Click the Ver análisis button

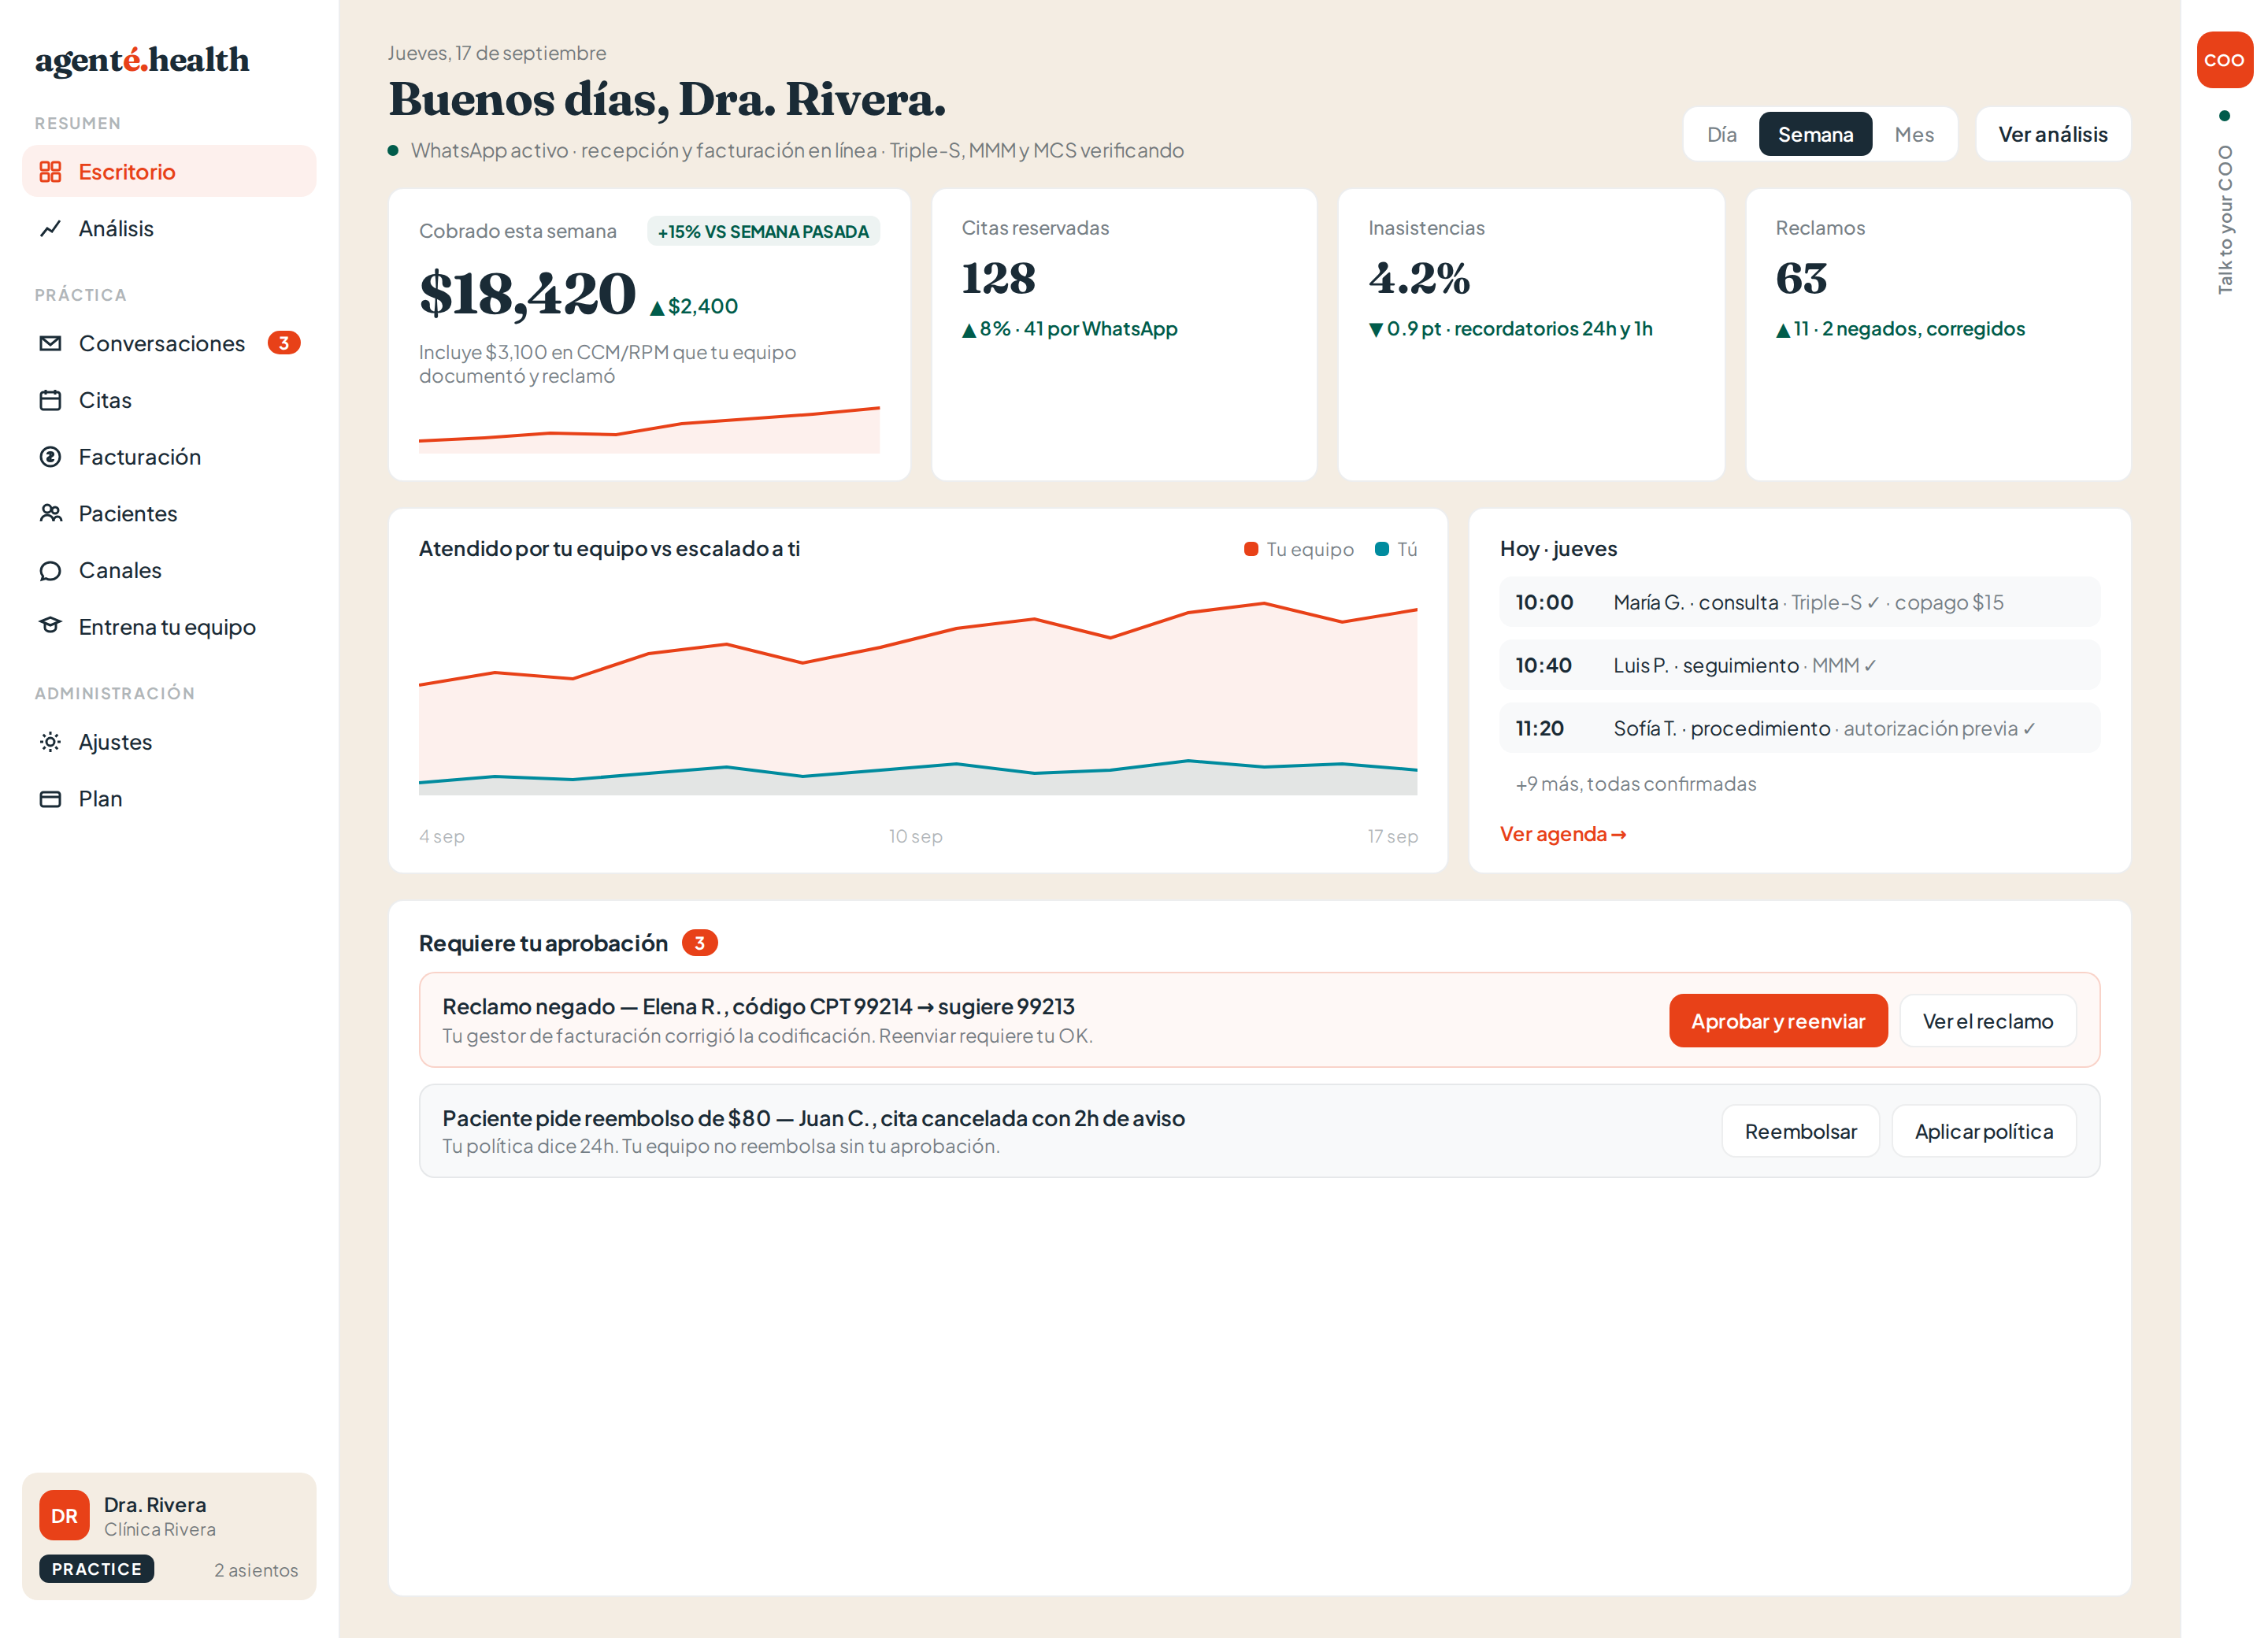click(x=2052, y=134)
